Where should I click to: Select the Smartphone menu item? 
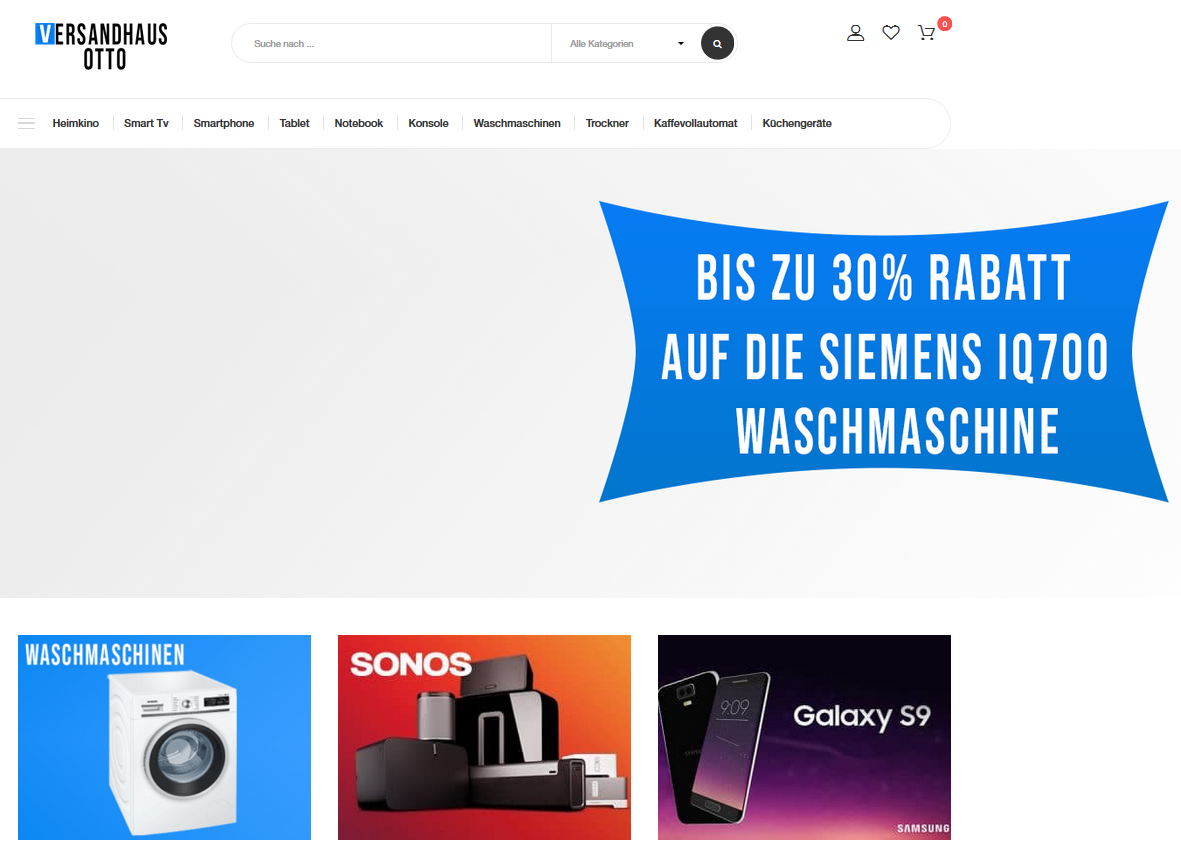coord(224,124)
